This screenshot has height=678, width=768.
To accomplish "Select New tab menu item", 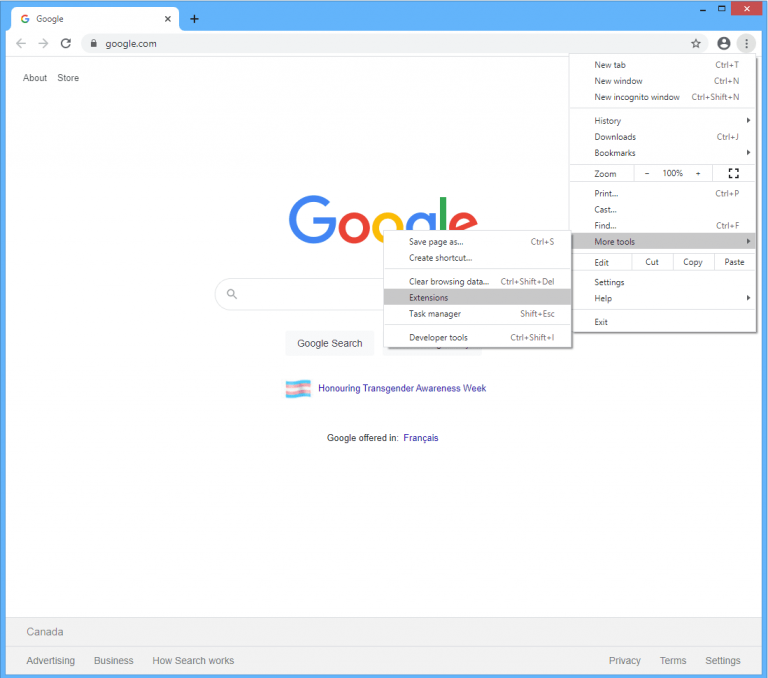I will point(663,65).
